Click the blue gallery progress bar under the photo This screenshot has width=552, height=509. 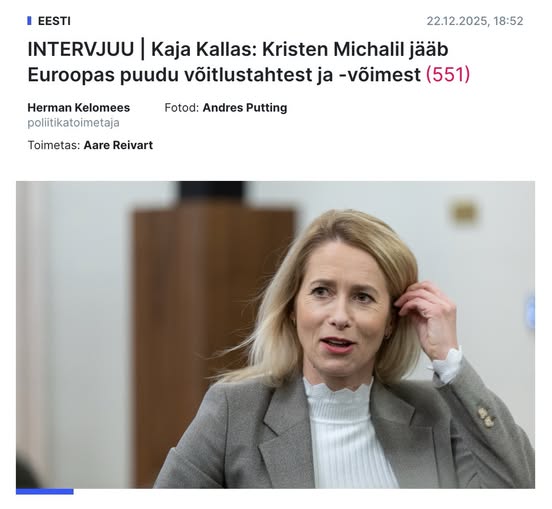pyautogui.click(x=45, y=491)
